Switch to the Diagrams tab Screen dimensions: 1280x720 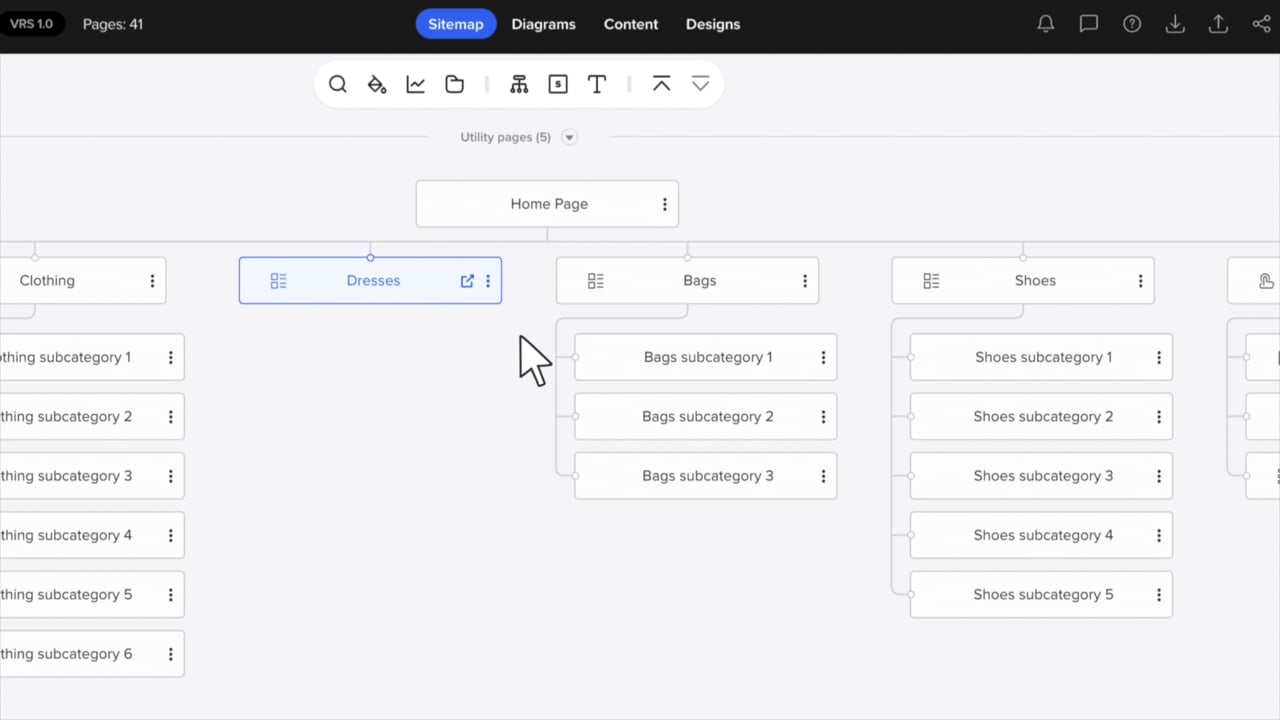pos(544,24)
